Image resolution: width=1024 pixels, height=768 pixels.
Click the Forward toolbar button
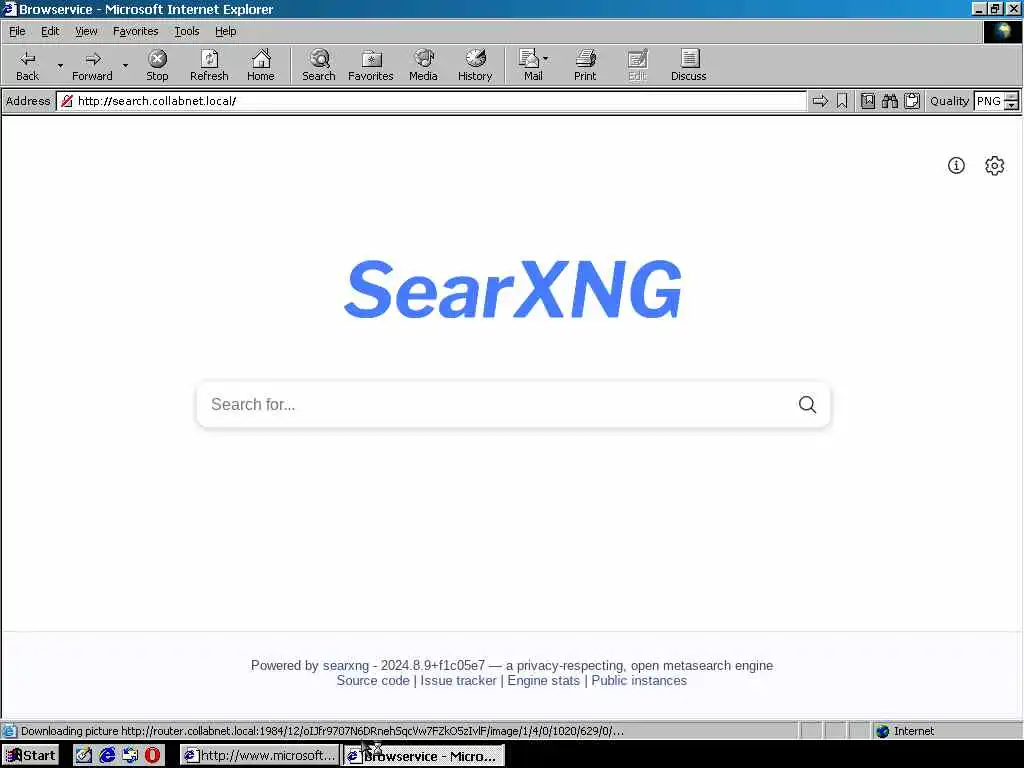pos(92,65)
